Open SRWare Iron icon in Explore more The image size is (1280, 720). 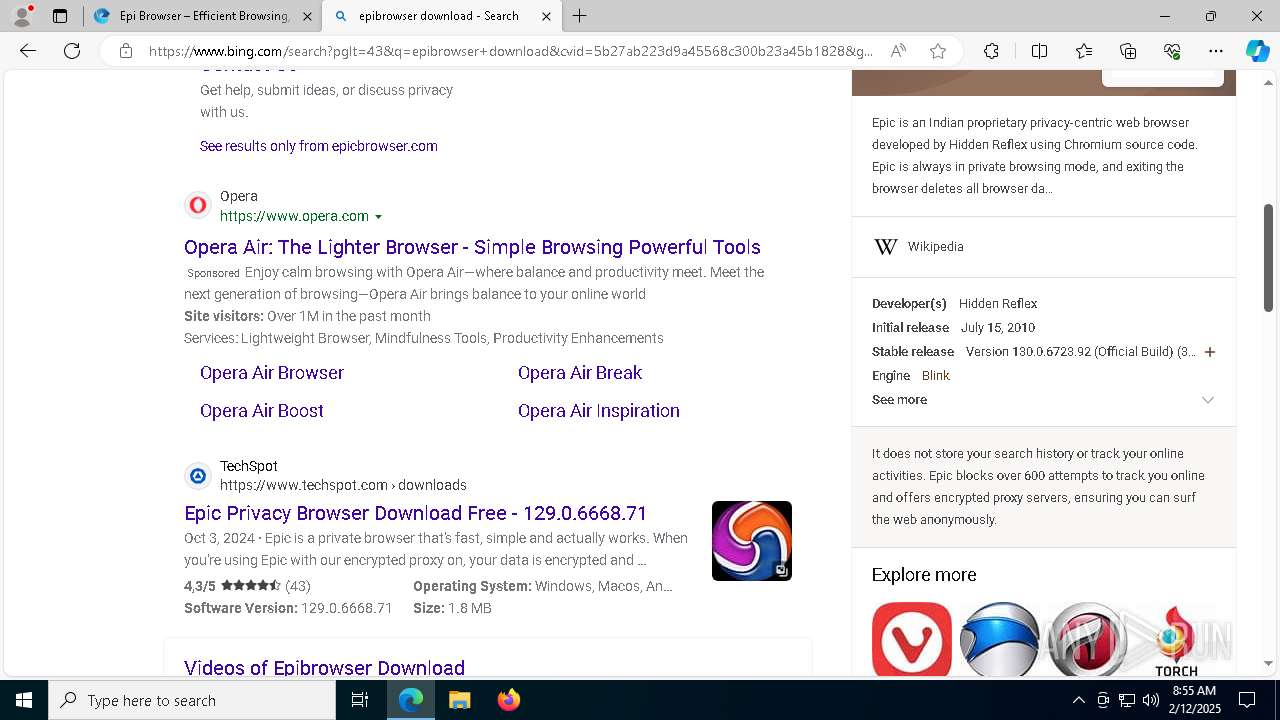coord(1000,639)
